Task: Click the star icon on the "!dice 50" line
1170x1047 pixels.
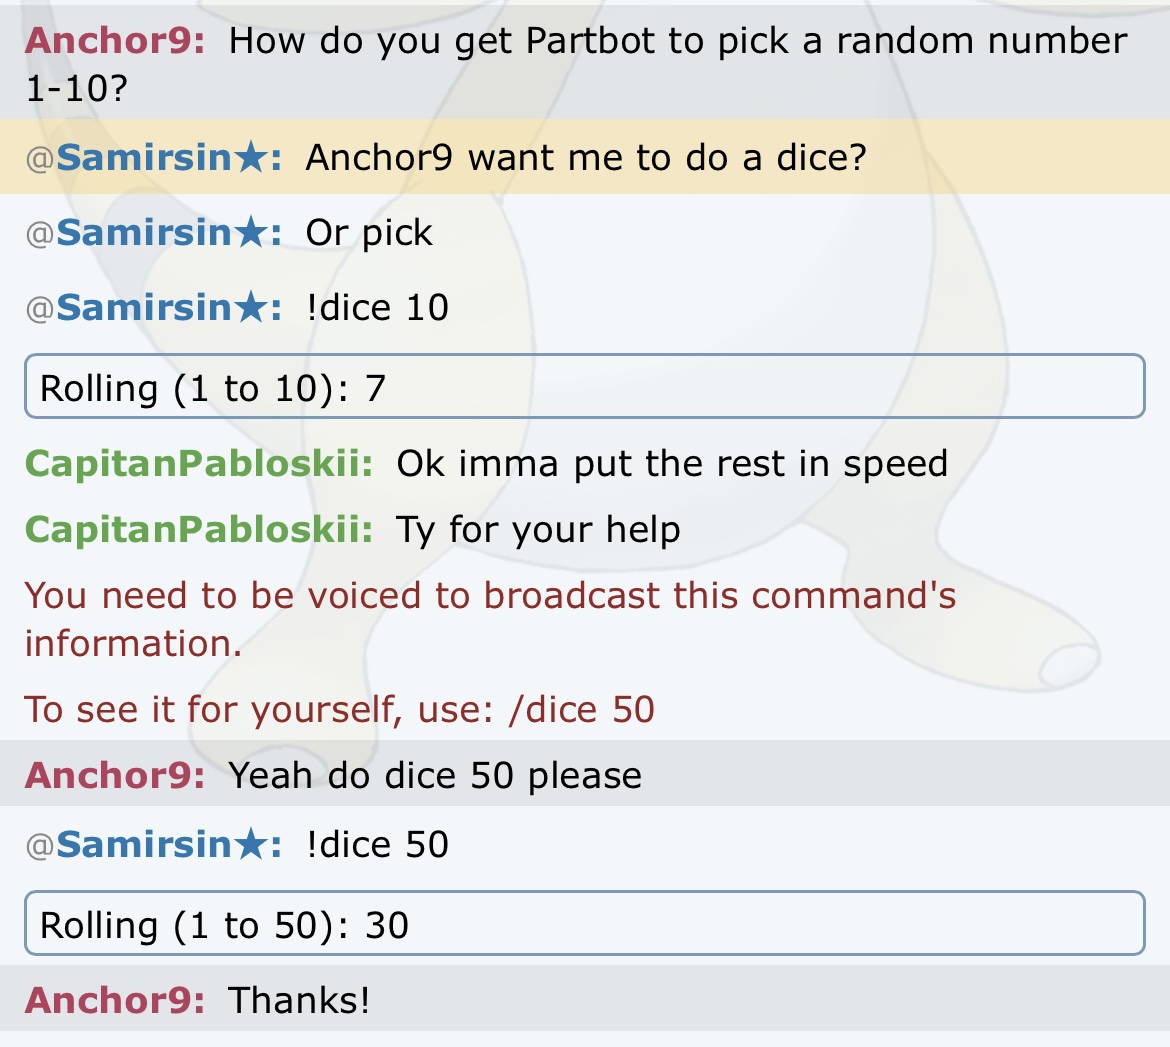Action: tap(250, 843)
